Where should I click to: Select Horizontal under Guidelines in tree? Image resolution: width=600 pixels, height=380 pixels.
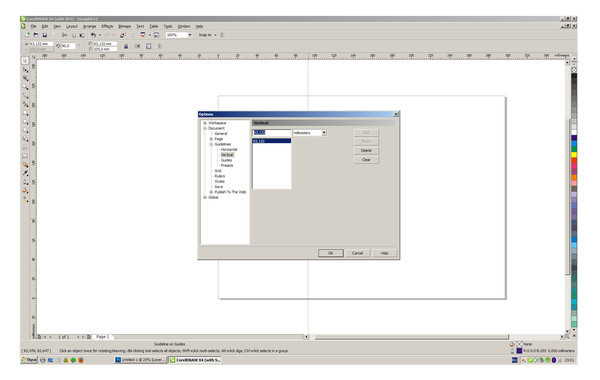229,150
